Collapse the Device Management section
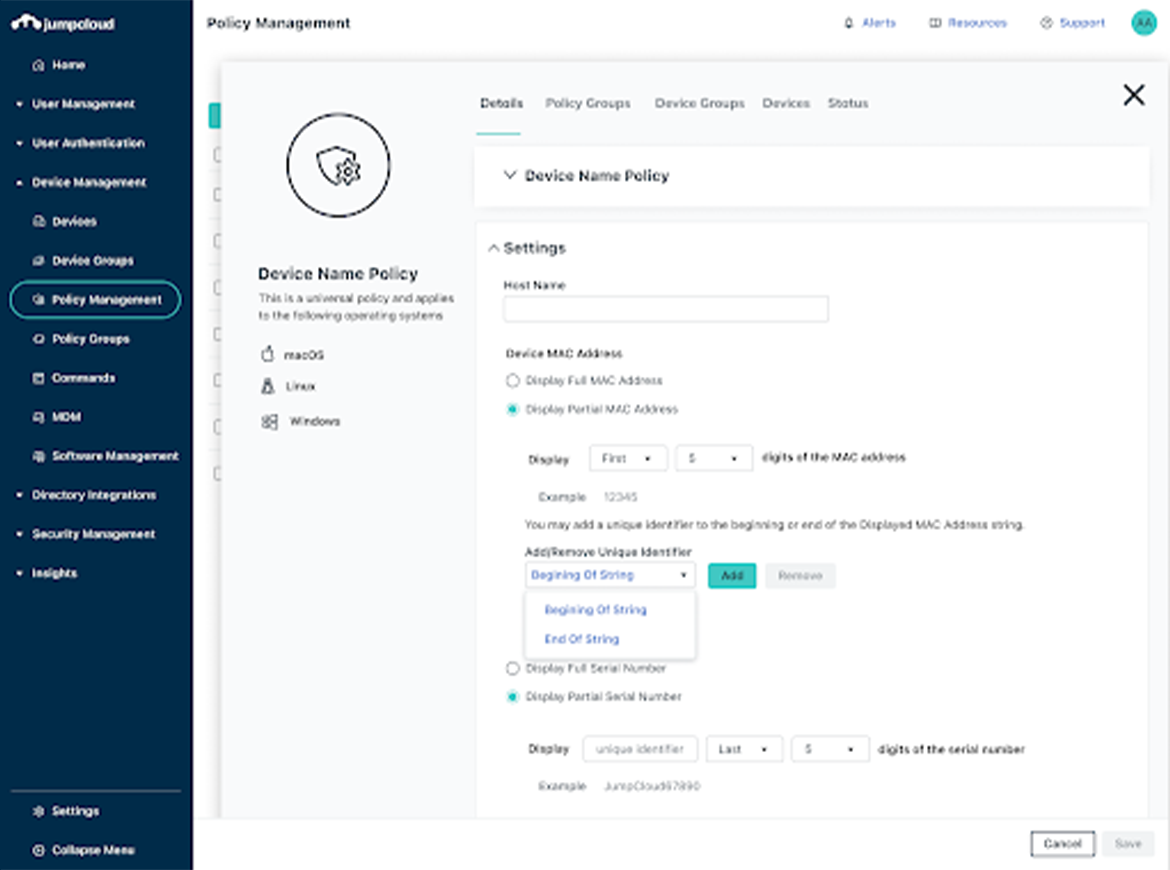This screenshot has height=870, width=1170. point(19,183)
